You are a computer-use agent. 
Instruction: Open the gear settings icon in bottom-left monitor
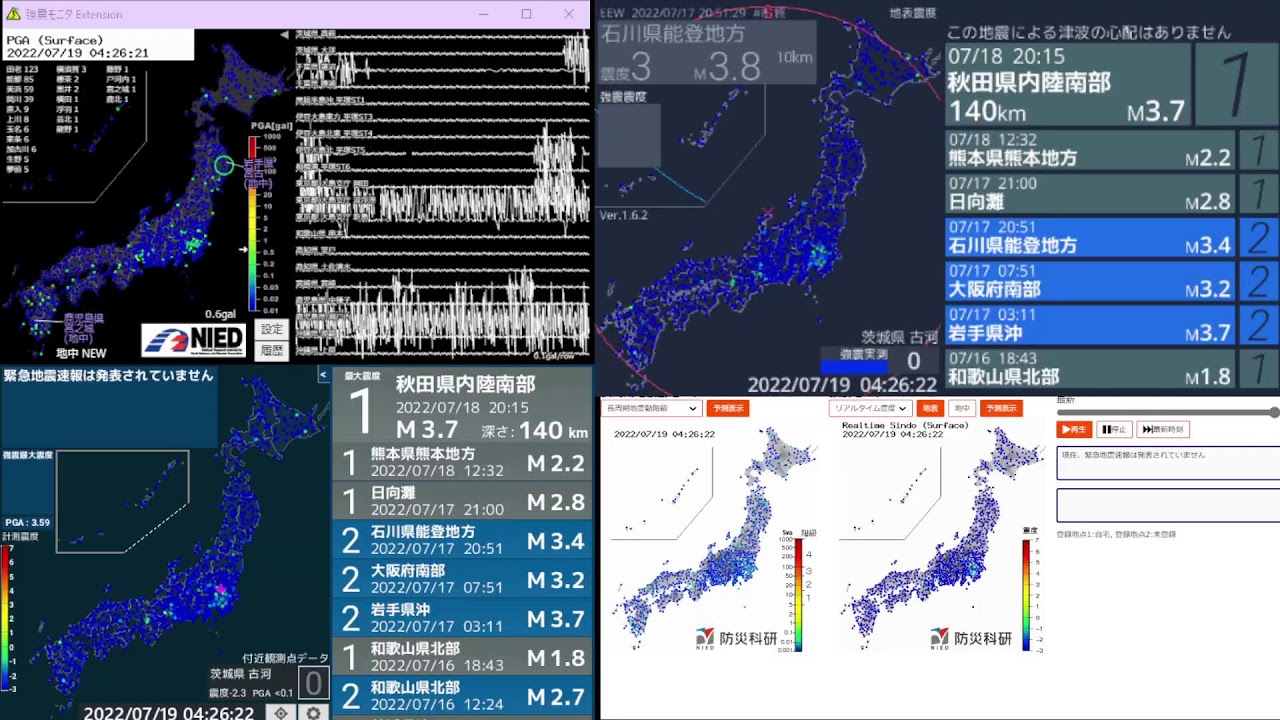[x=314, y=712]
